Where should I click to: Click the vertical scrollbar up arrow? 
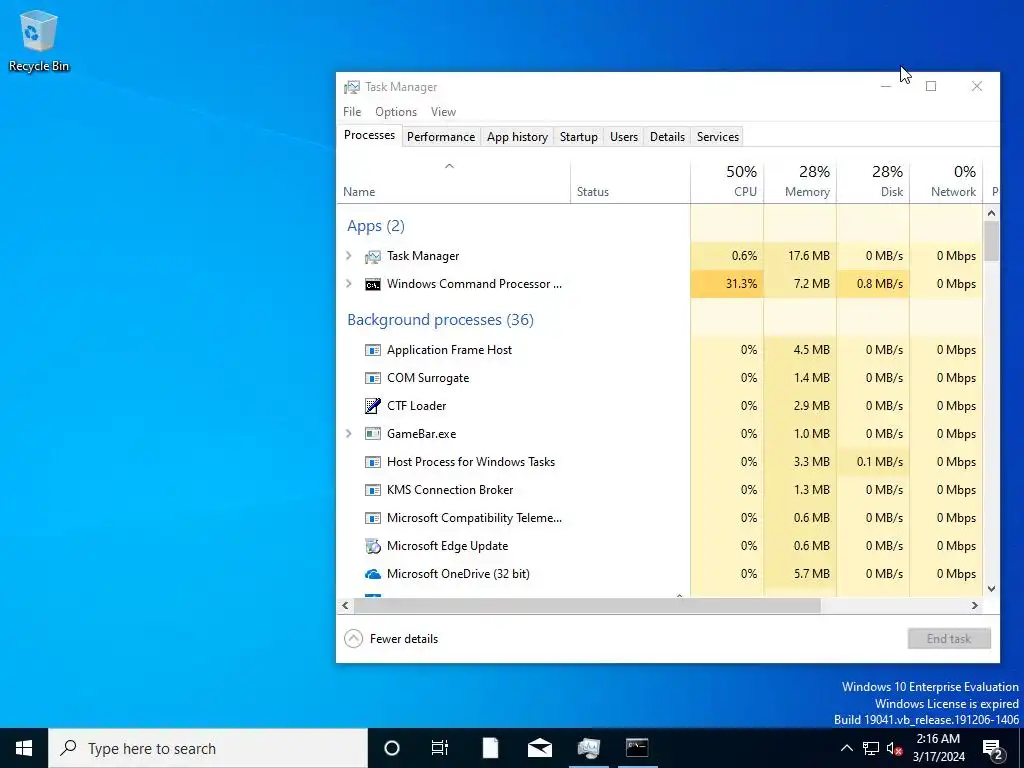click(x=991, y=213)
